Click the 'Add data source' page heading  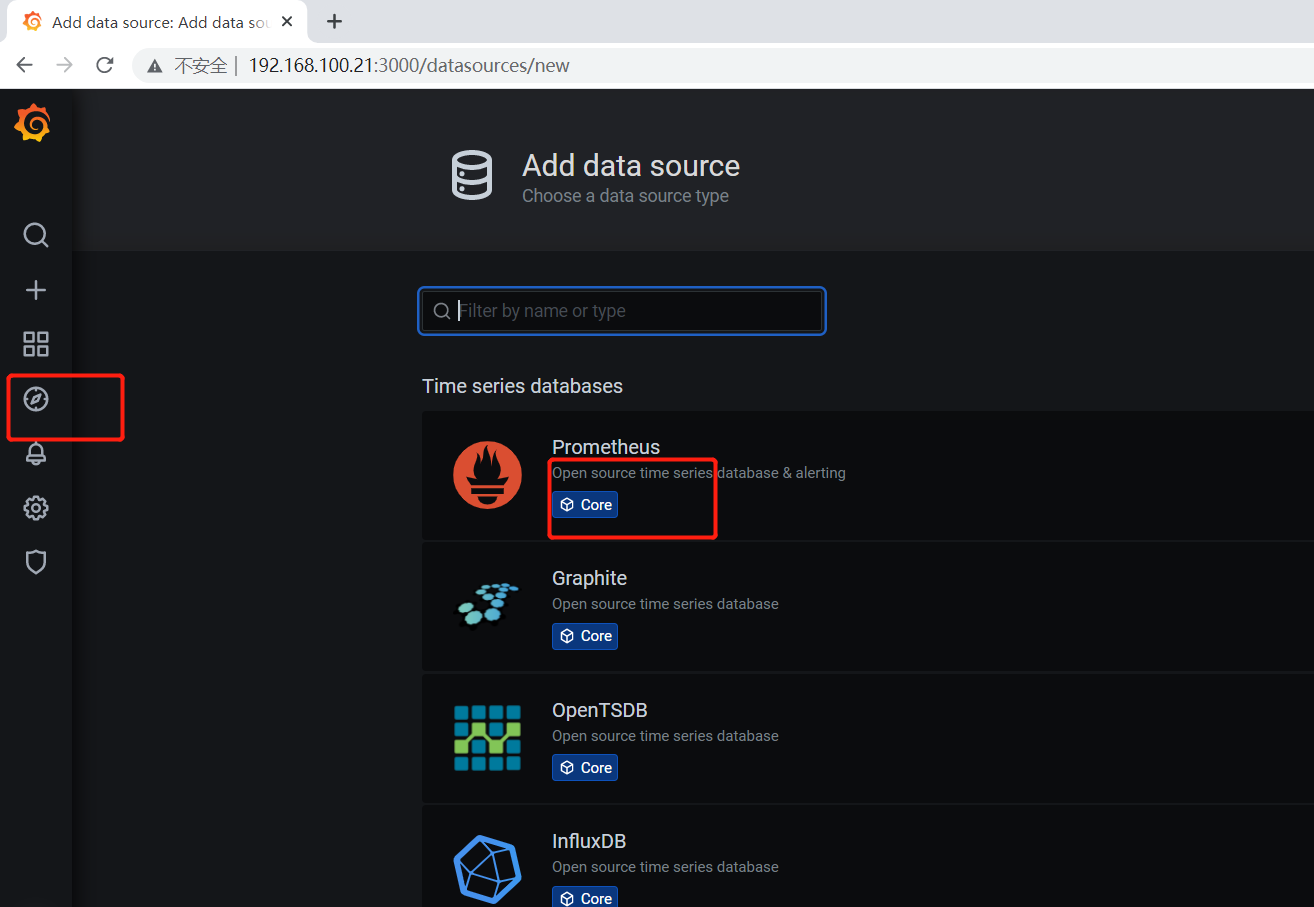tap(631, 166)
